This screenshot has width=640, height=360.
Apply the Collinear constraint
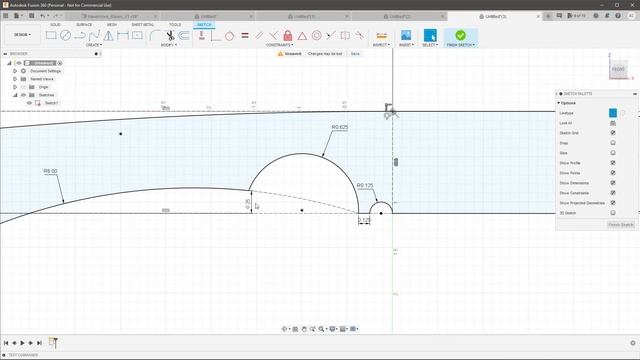click(x=331, y=36)
